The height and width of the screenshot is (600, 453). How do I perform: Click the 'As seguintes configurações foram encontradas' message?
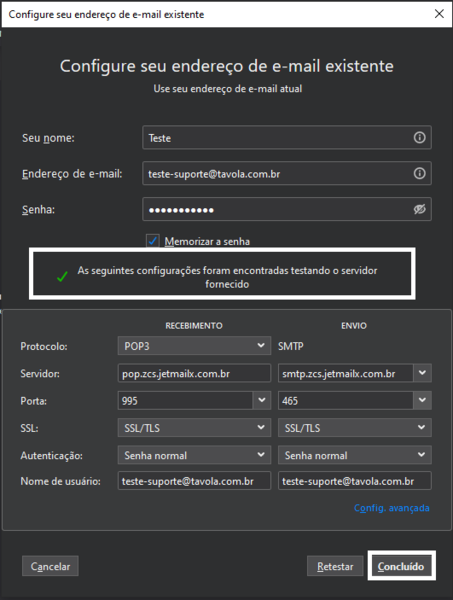tap(227, 277)
